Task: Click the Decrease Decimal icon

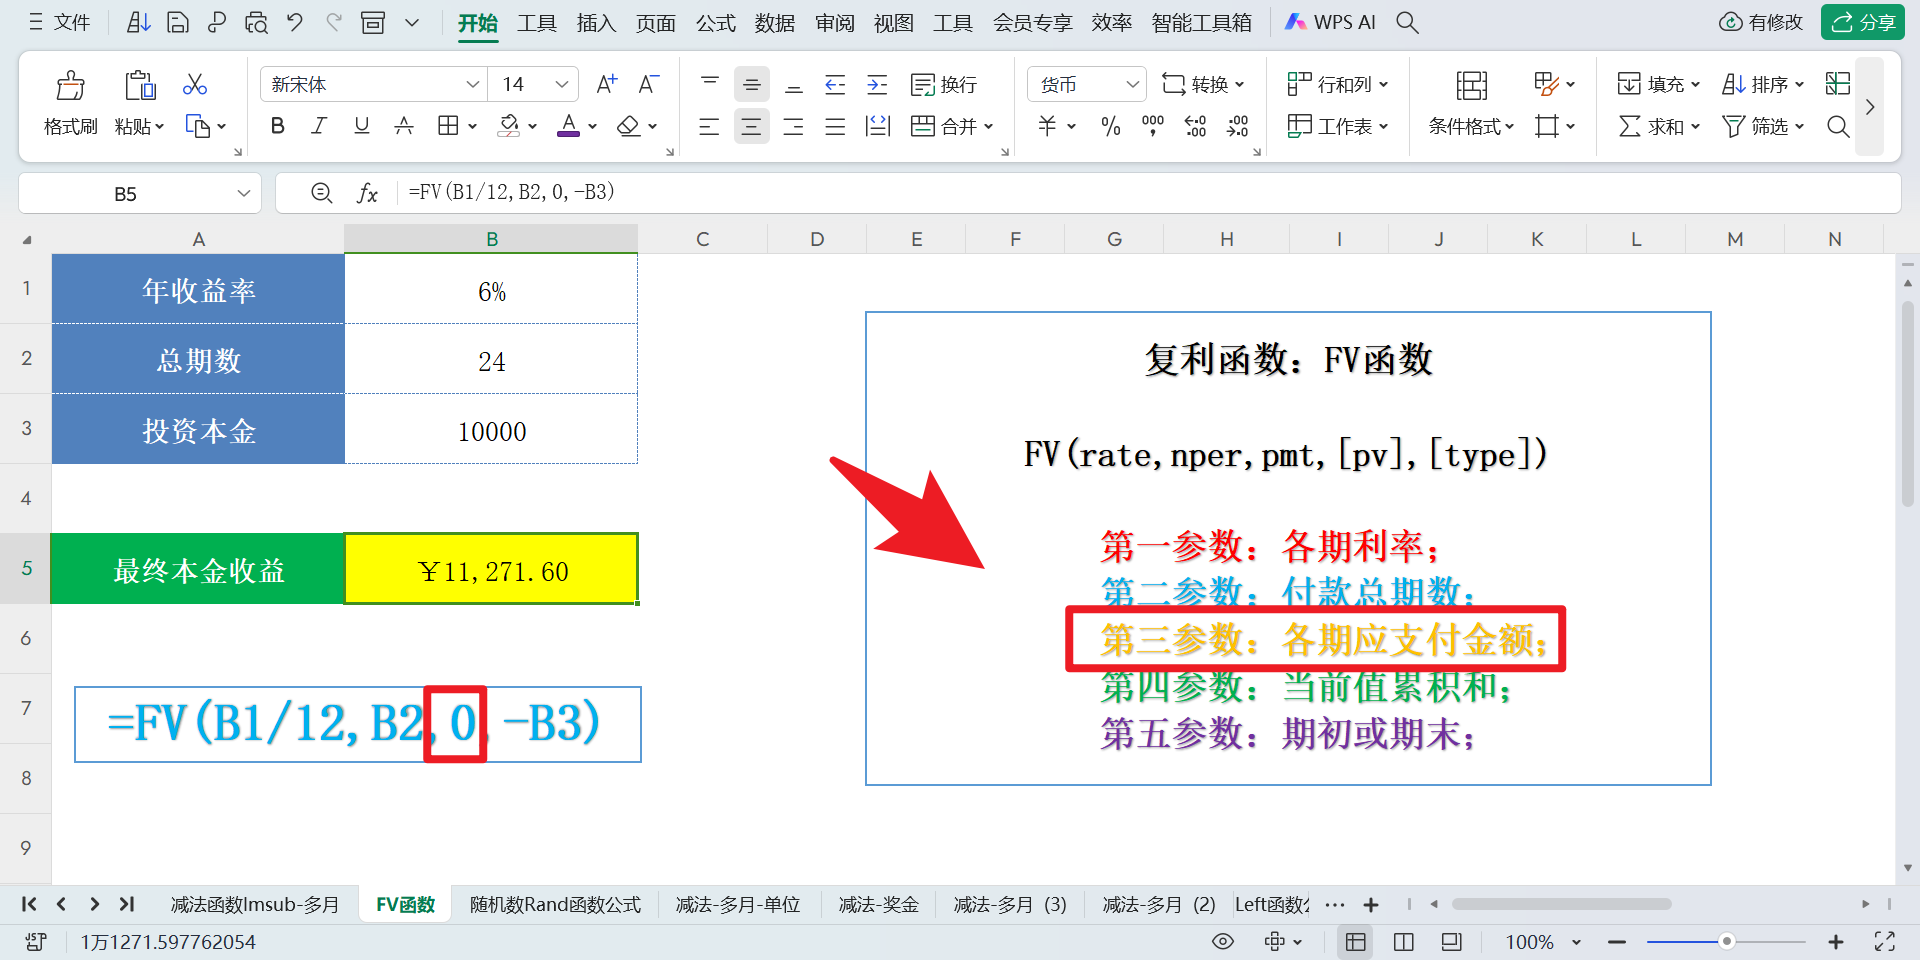Action: coord(1238,126)
